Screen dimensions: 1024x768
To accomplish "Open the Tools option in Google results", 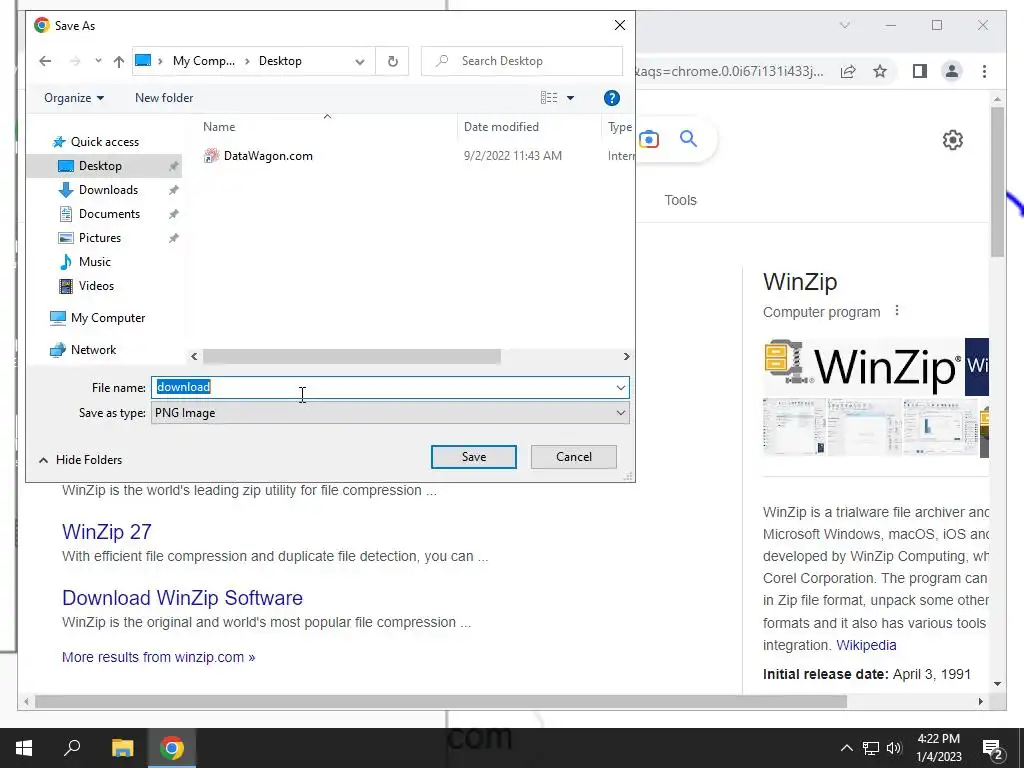I will click(x=680, y=200).
